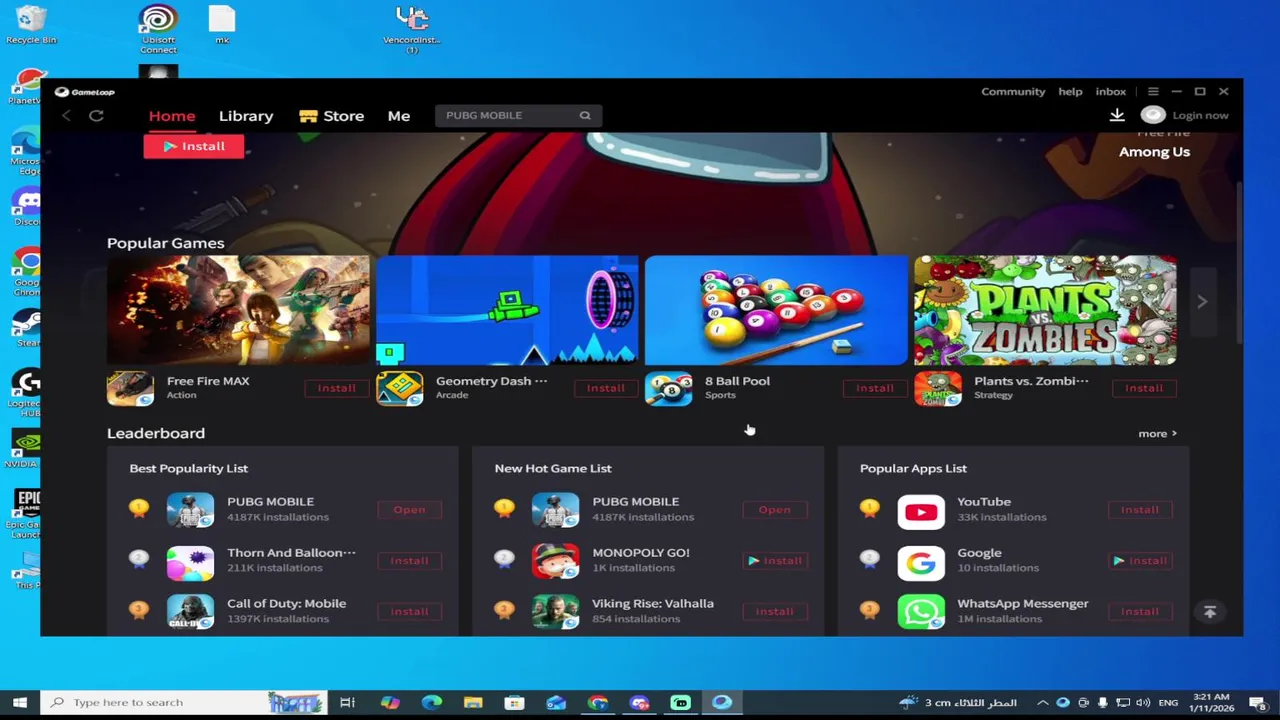Click the Free Fire MAX banner thumbnail
The image size is (1280, 720).
(238, 310)
